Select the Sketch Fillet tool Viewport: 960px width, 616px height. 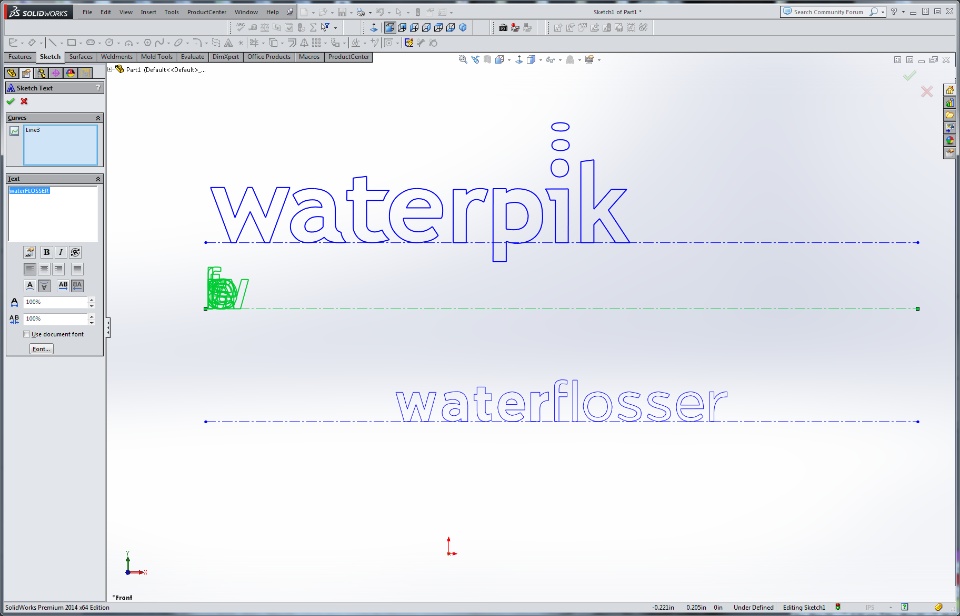[198, 43]
